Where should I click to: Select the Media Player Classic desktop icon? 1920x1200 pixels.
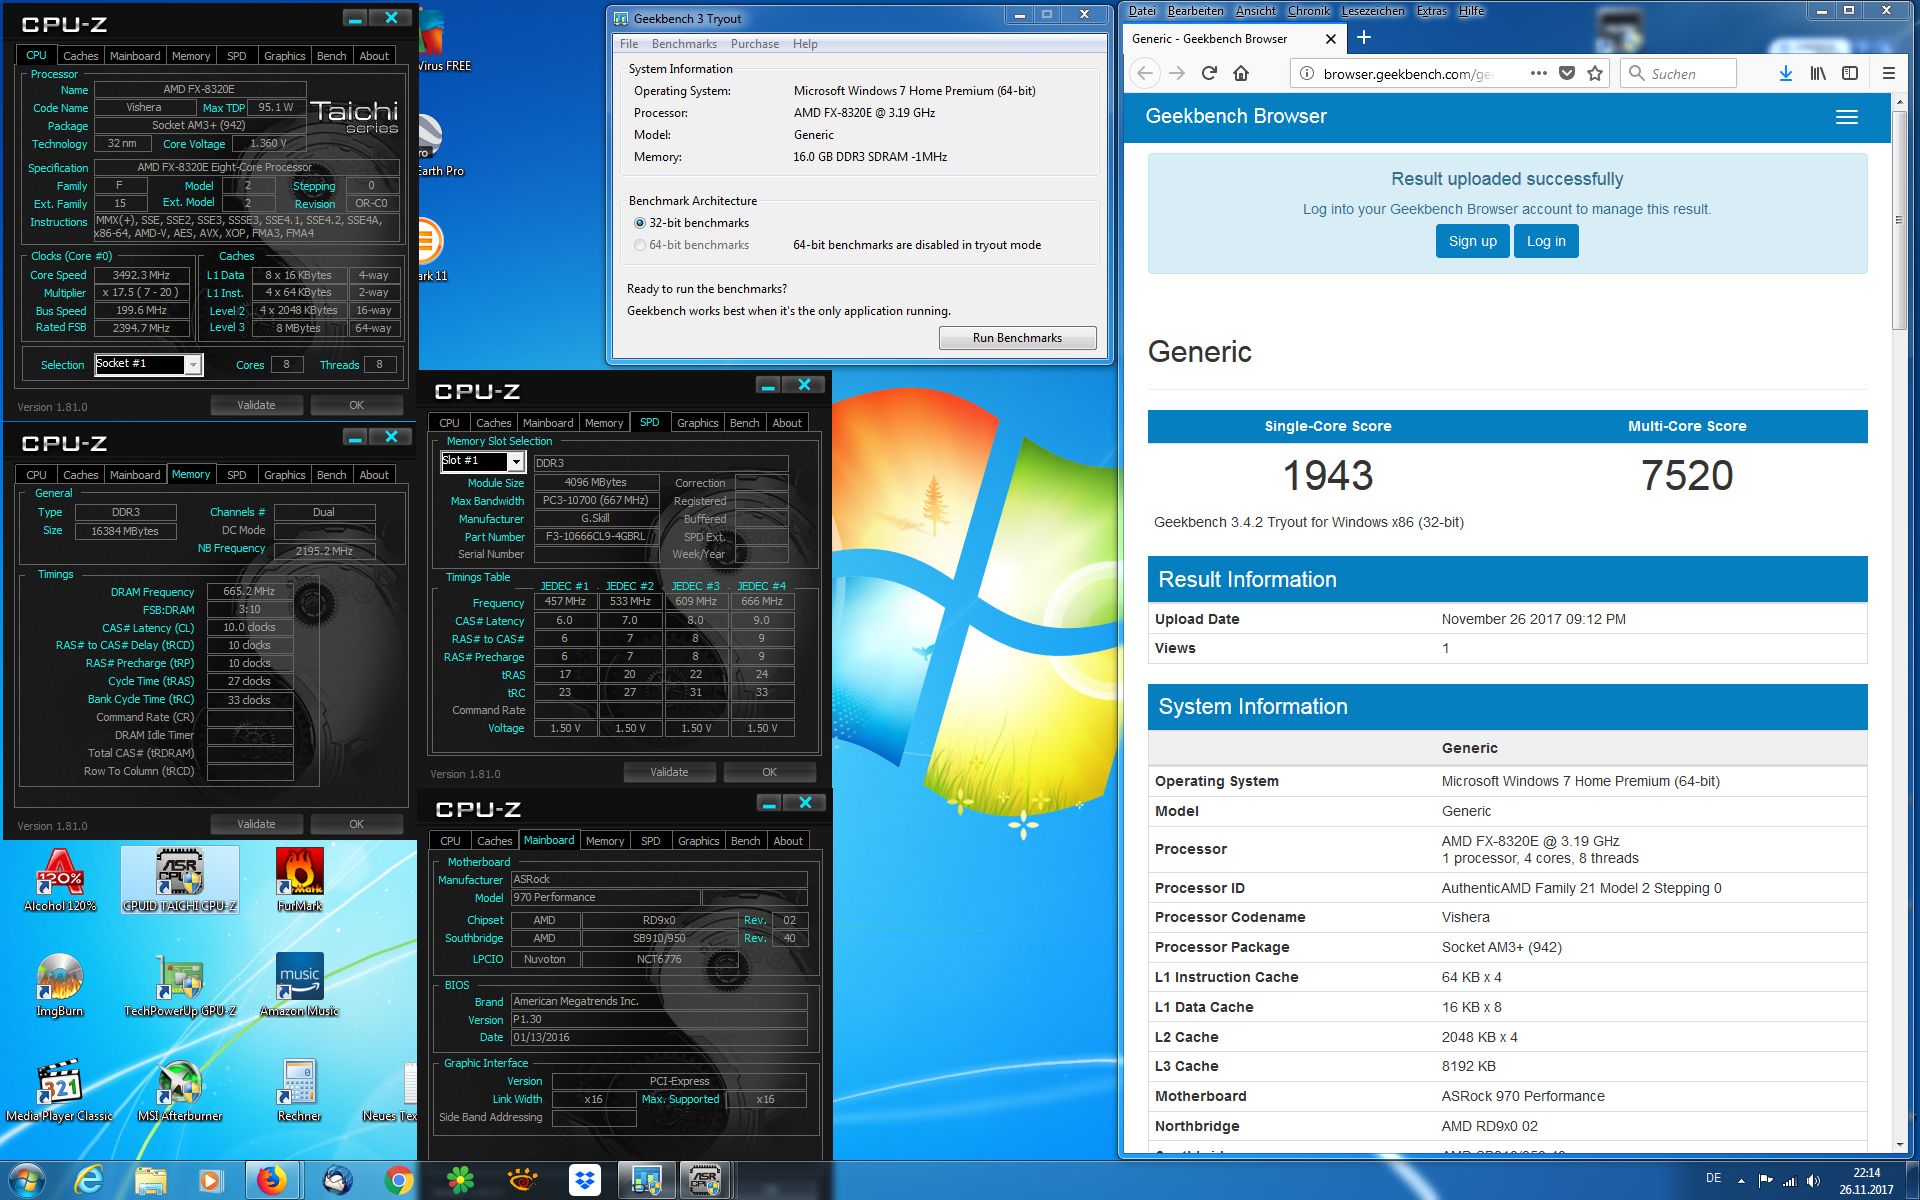60,1090
